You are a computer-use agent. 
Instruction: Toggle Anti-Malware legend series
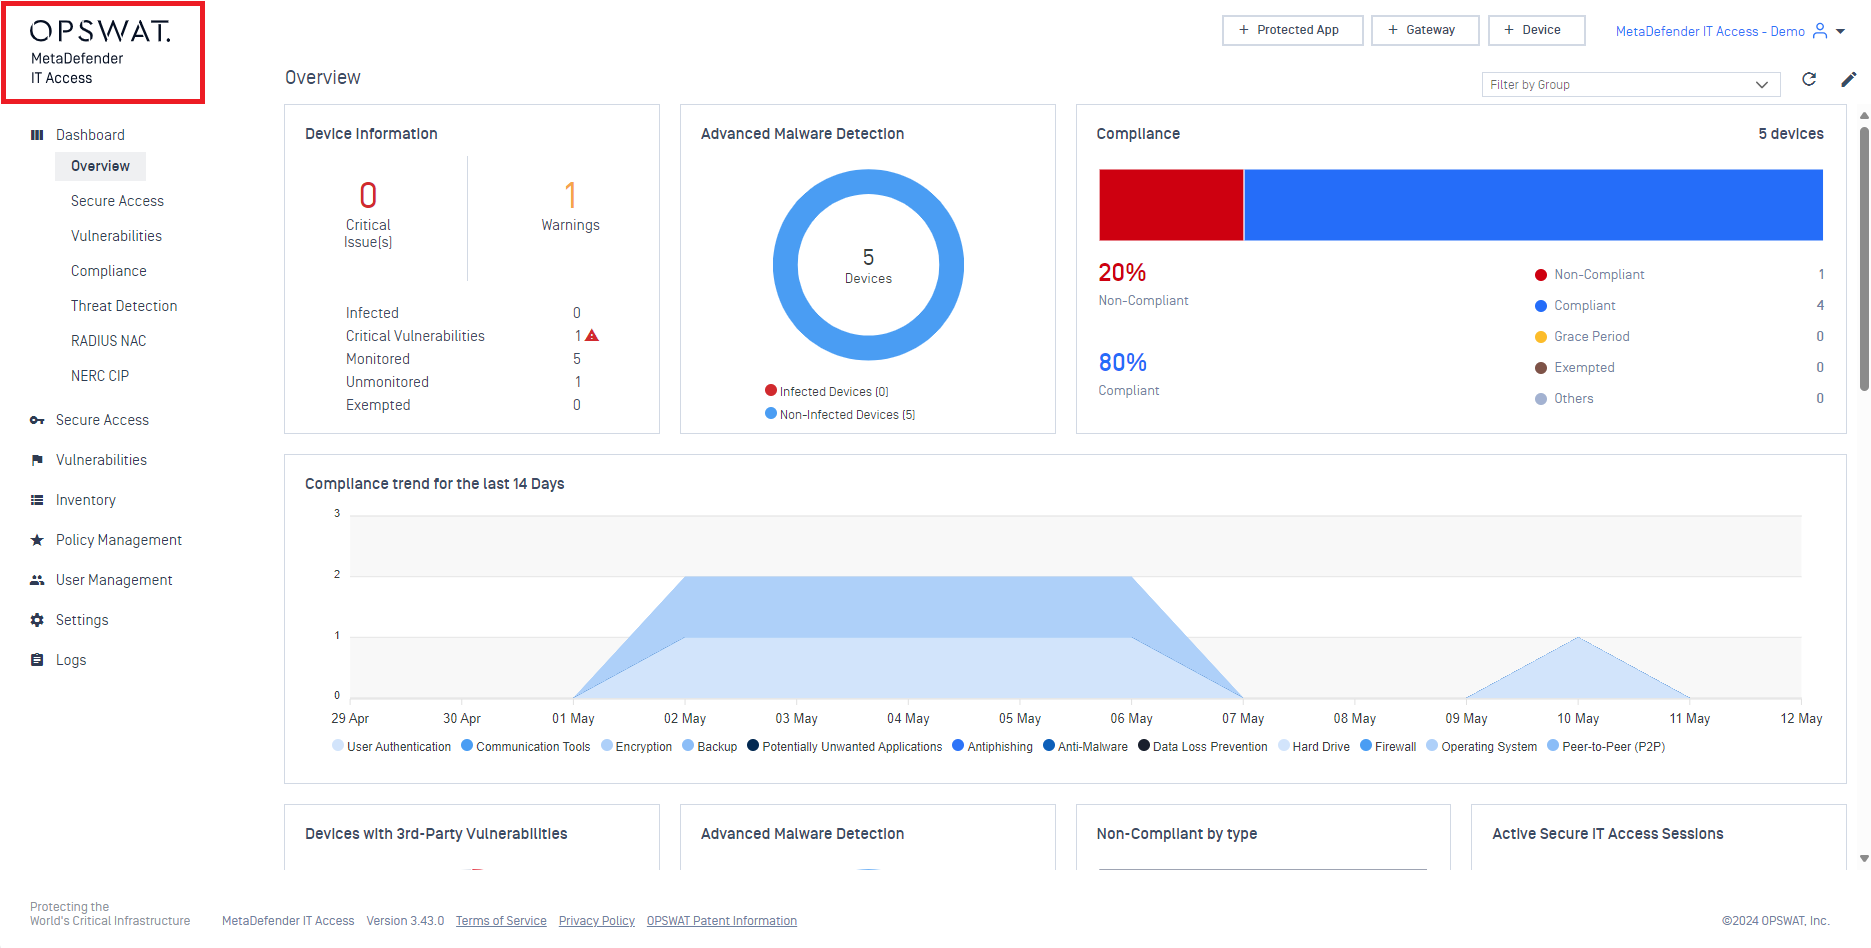click(1085, 746)
